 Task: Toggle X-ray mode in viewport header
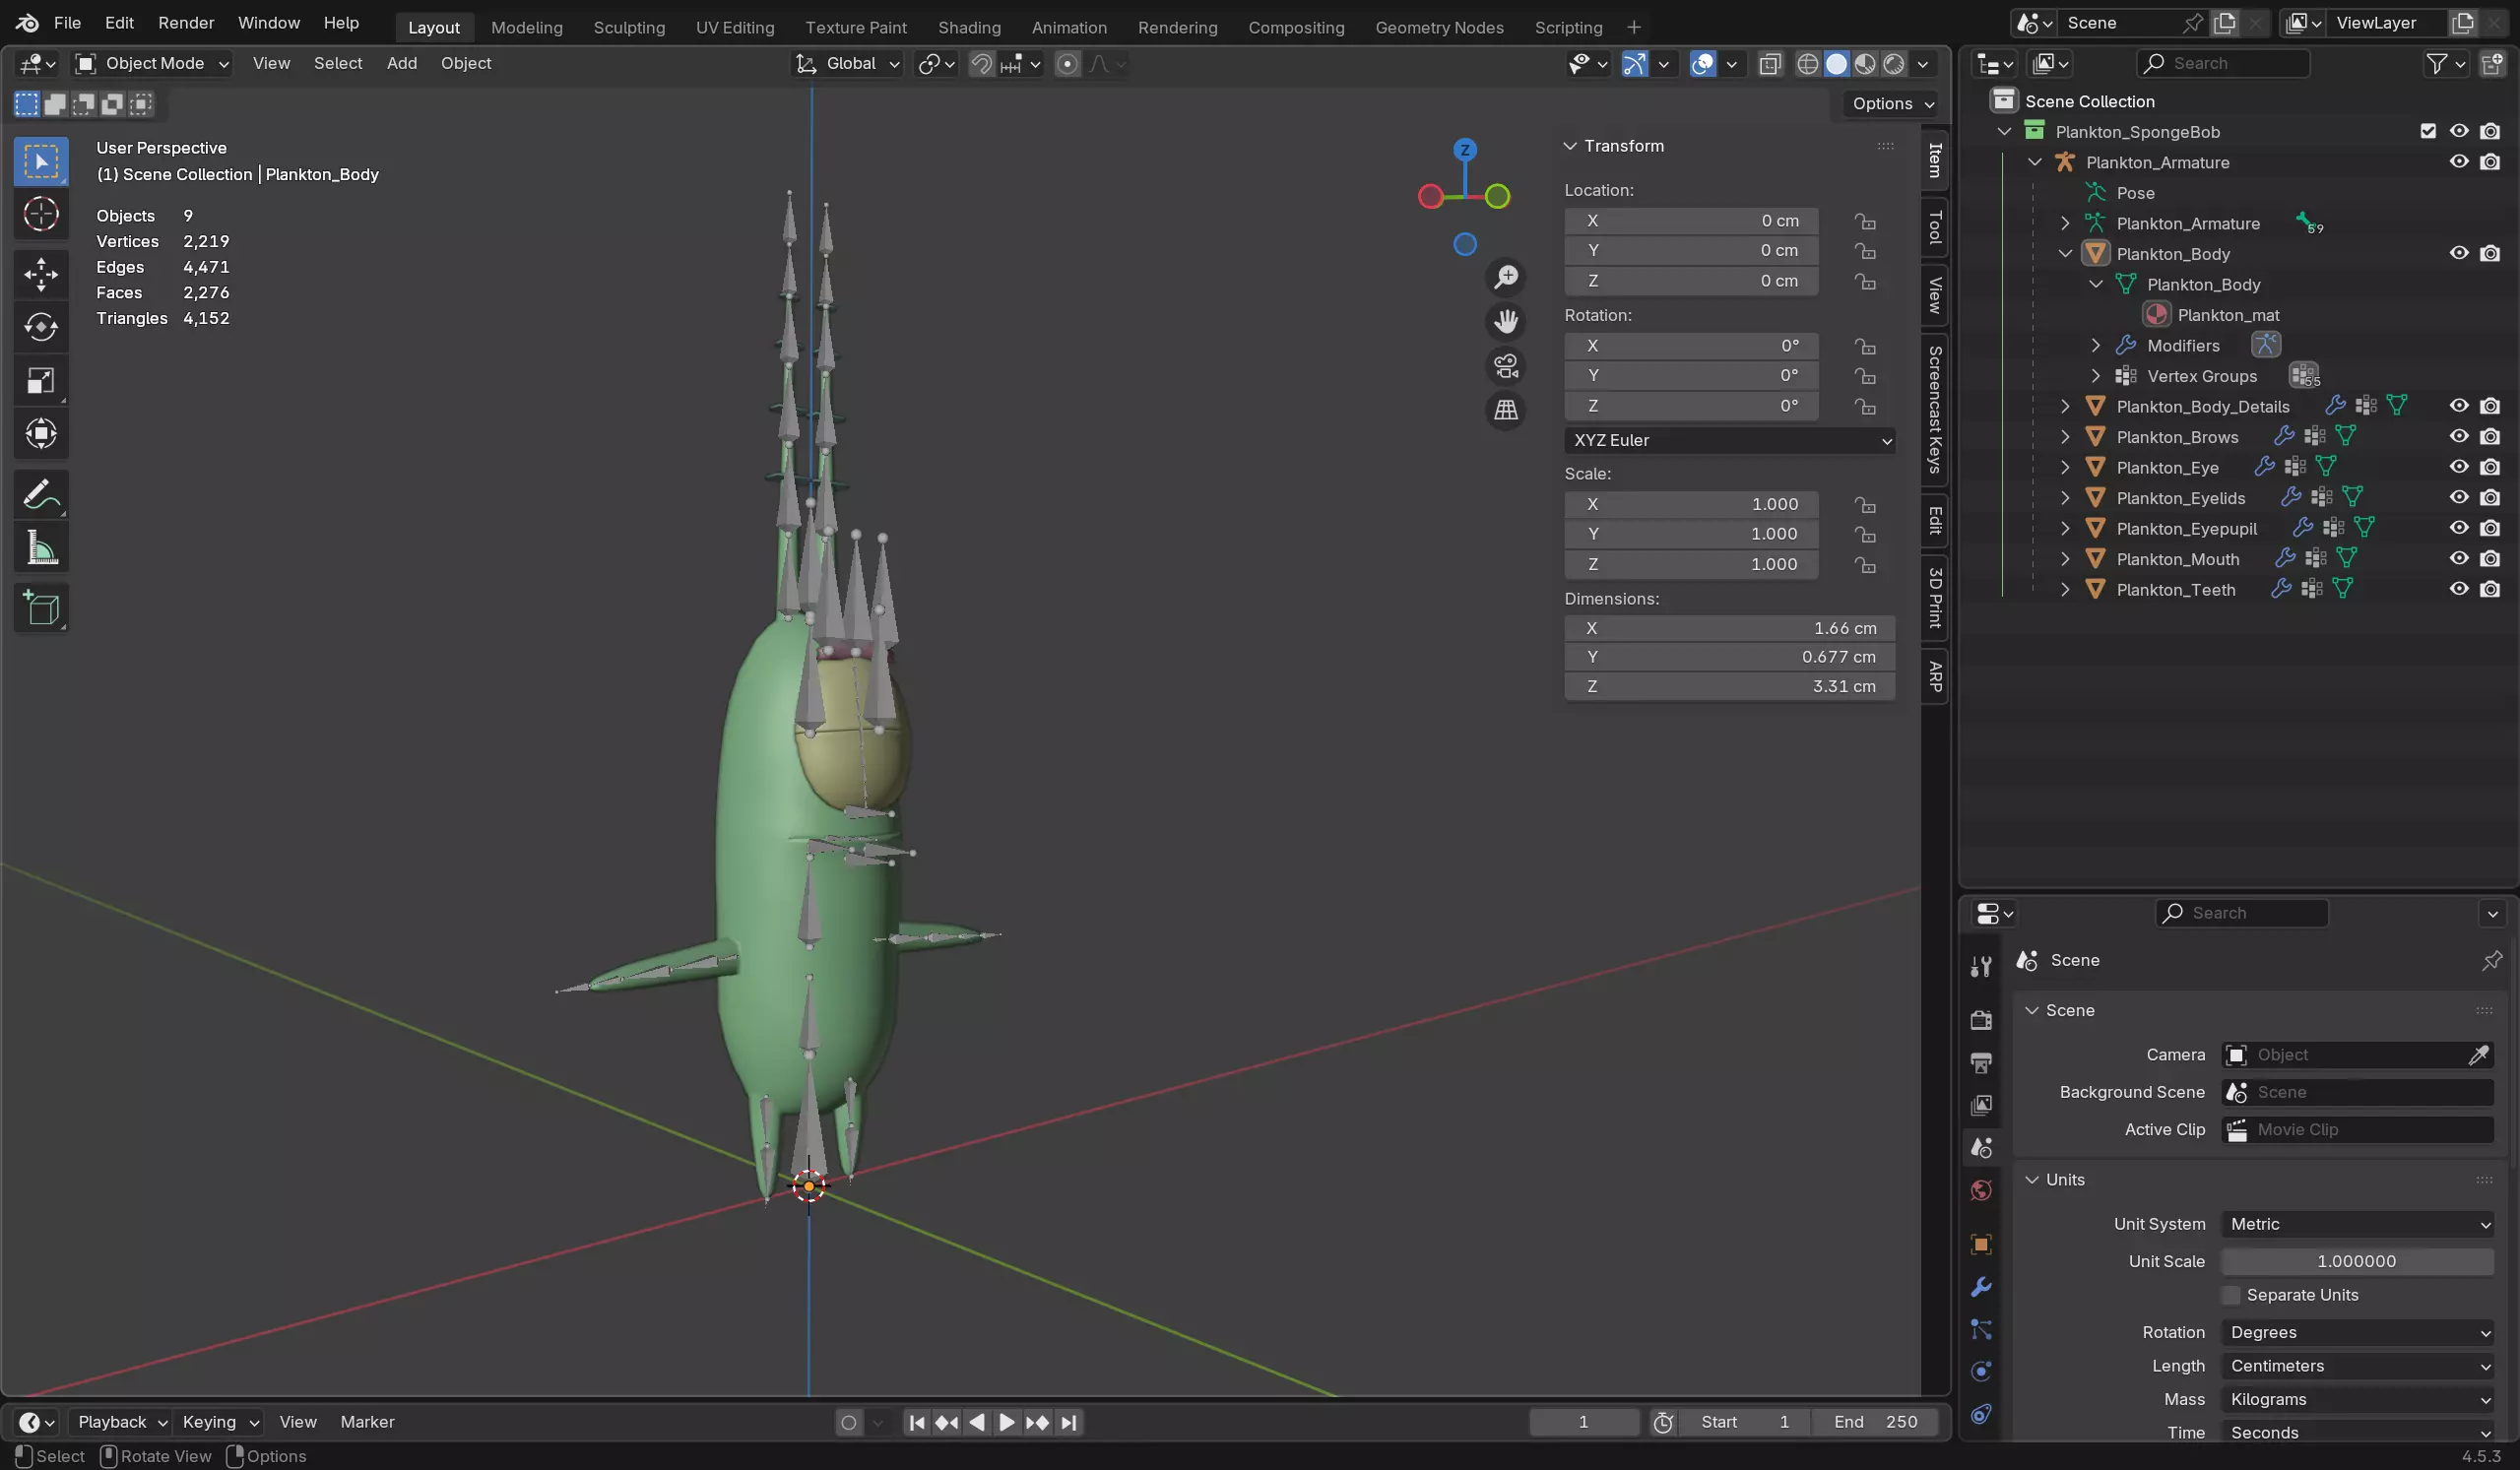coord(1769,64)
